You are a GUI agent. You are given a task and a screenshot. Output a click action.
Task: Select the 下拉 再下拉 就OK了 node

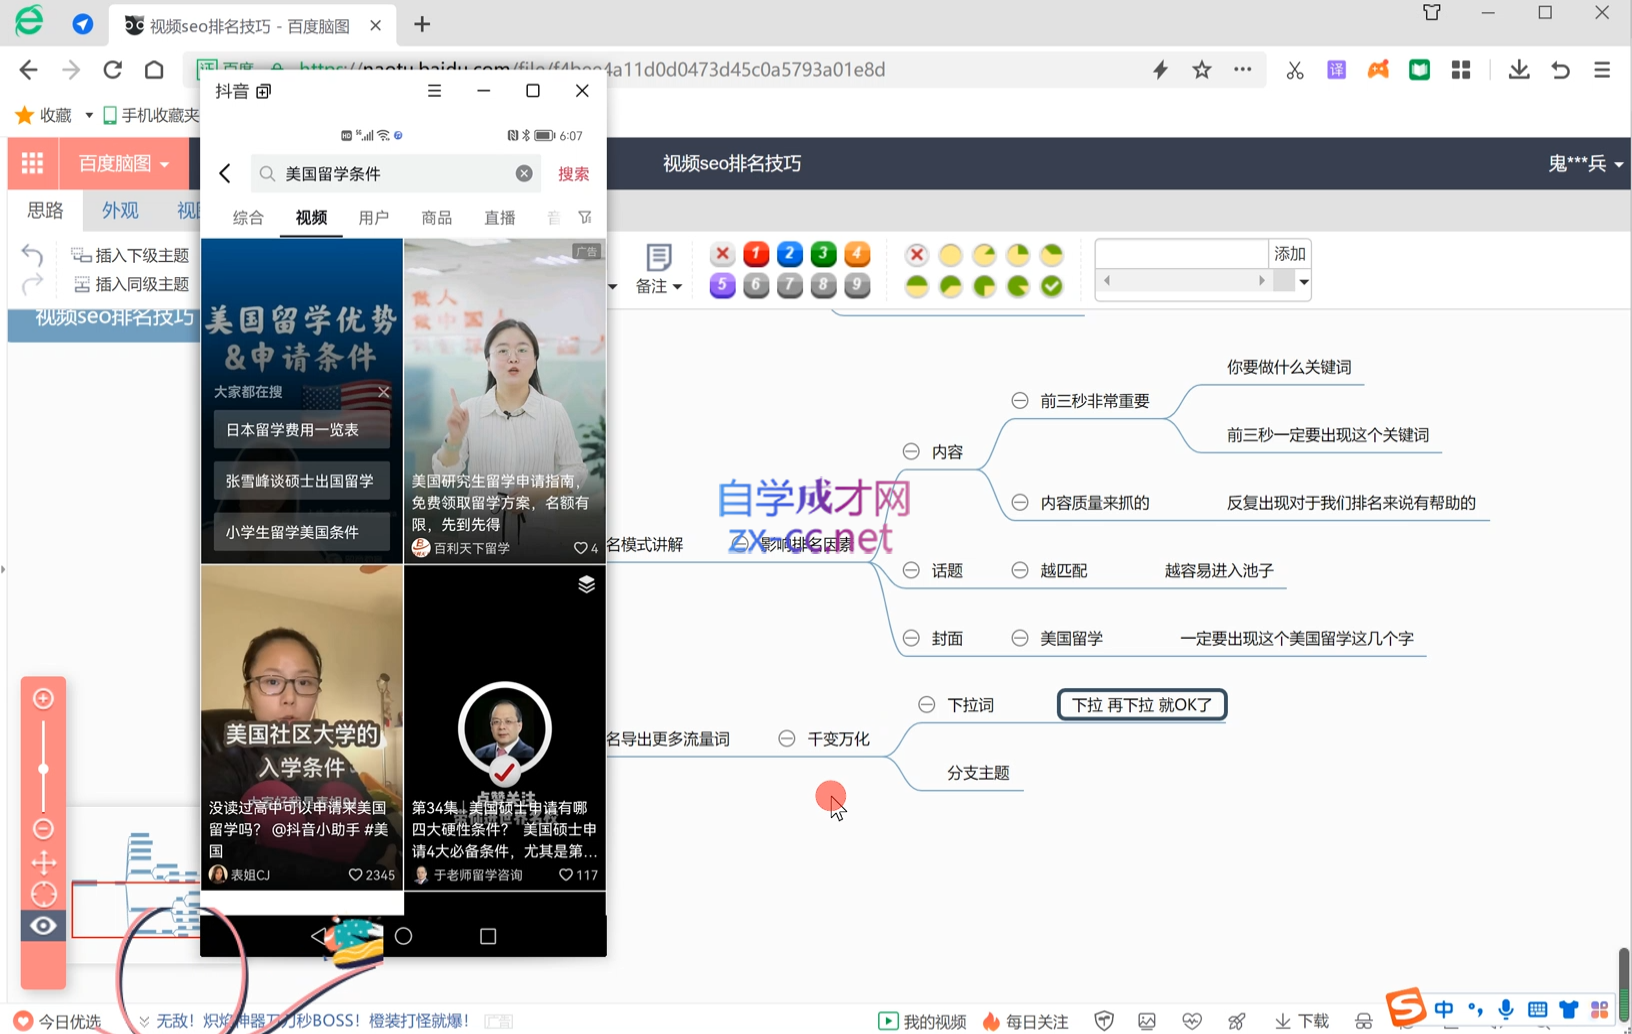tap(1142, 705)
